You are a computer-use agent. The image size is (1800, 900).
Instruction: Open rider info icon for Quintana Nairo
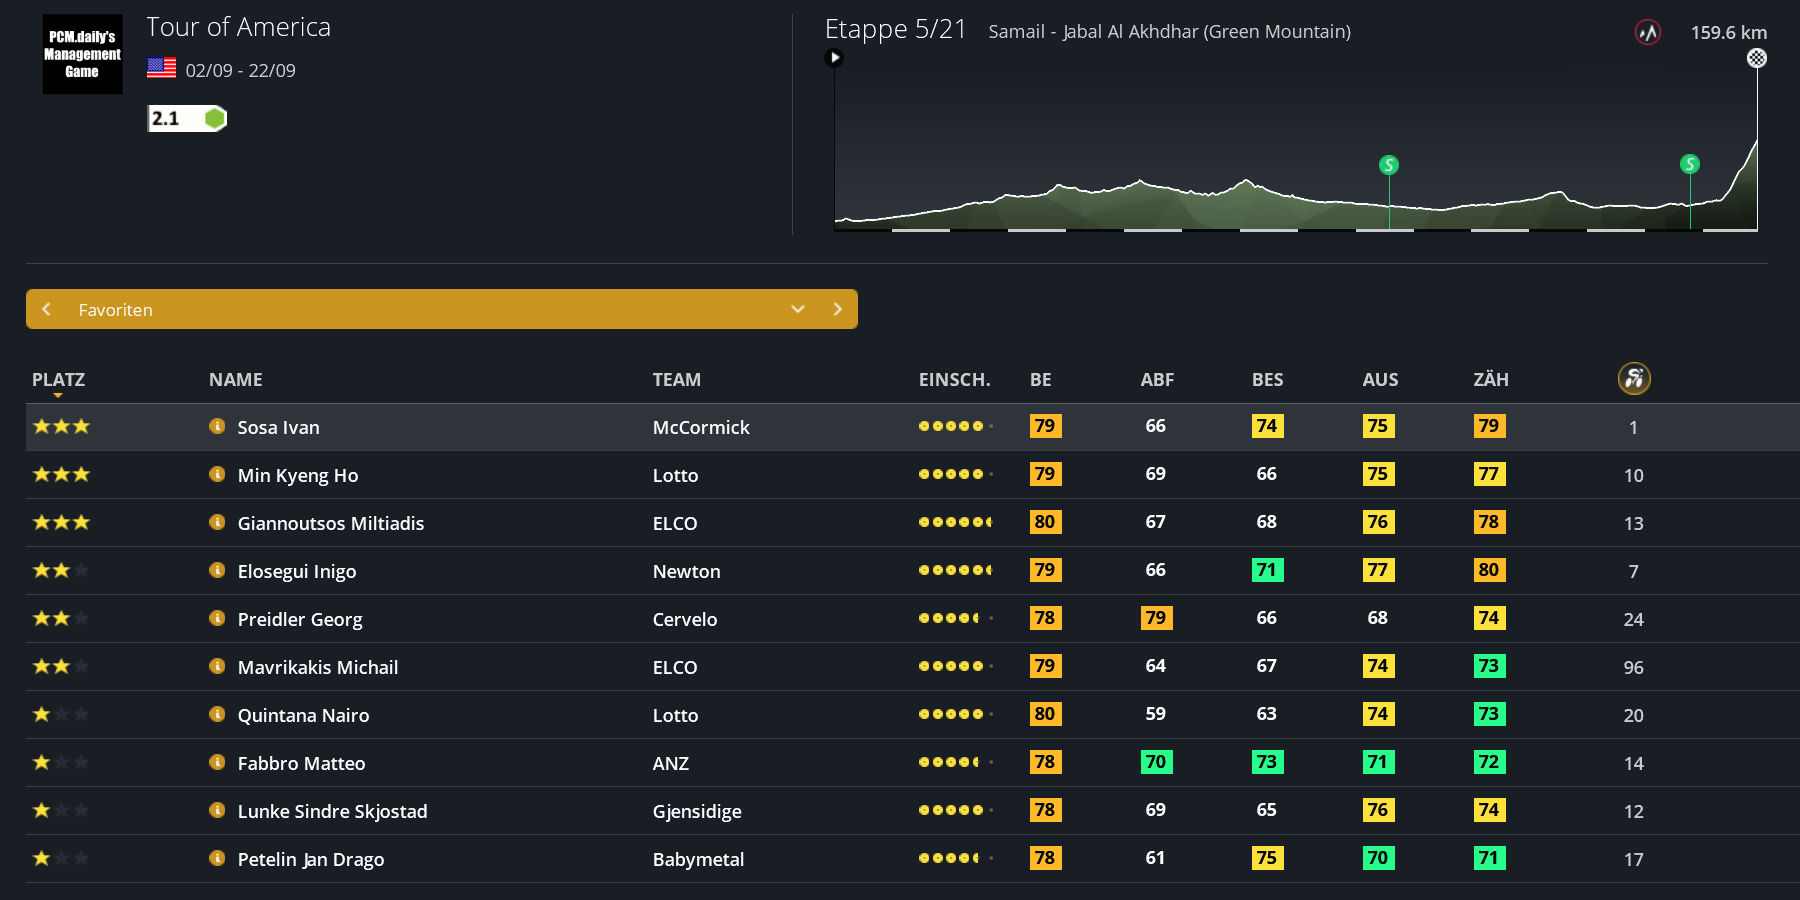pyautogui.click(x=217, y=714)
